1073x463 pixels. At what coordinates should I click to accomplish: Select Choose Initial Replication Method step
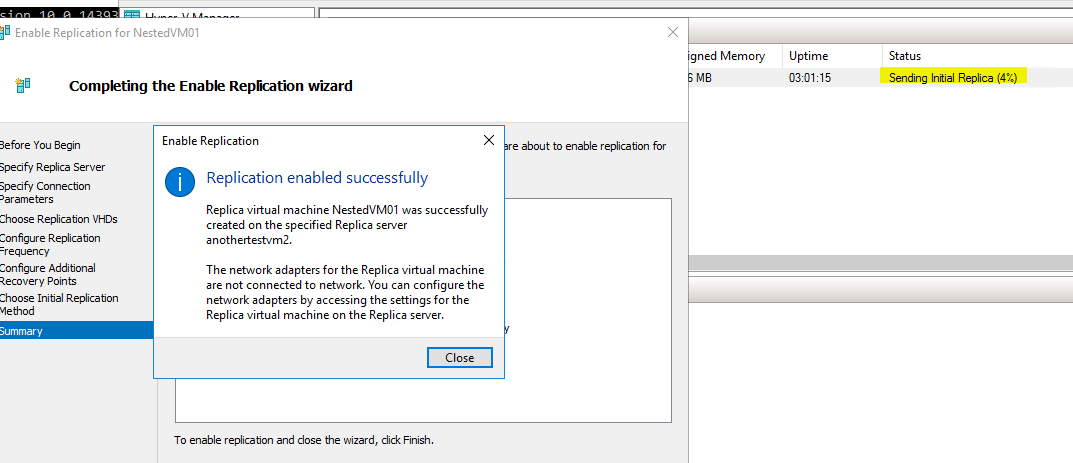click(59, 304)
